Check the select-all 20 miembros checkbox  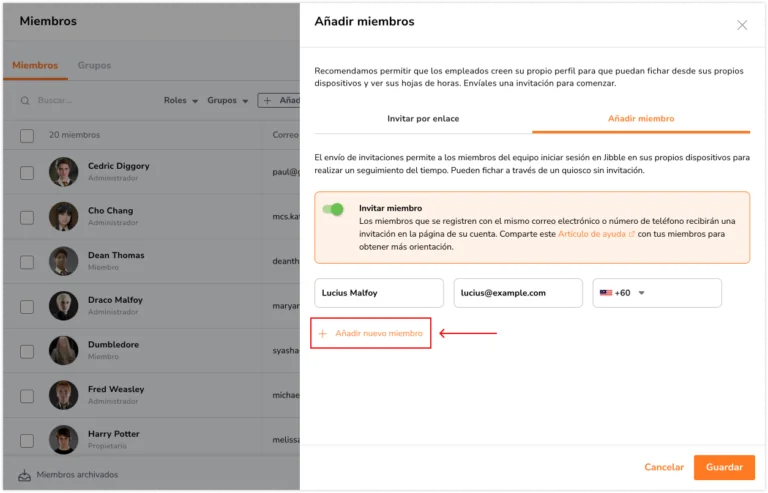(x=27, y=136)
